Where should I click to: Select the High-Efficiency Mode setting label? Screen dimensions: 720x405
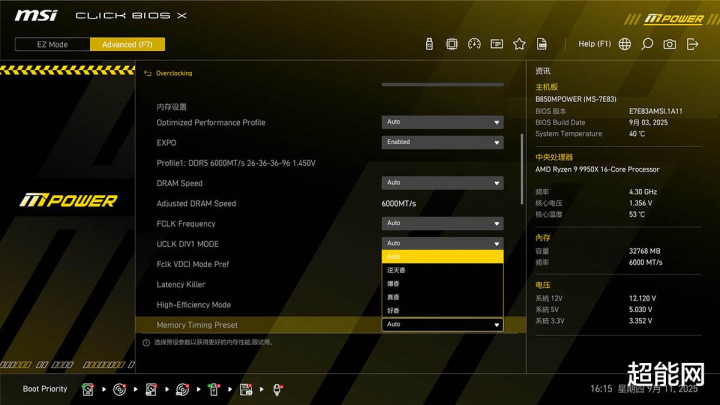[x=193, y=305]
